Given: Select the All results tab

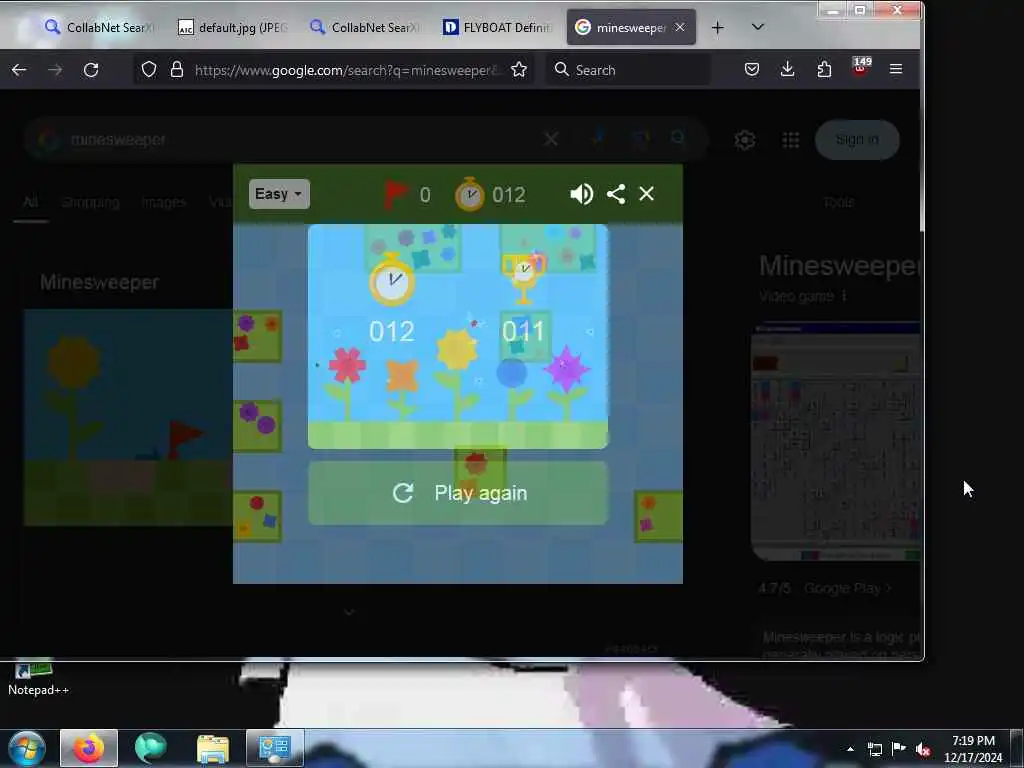Looking at the screenshot, I should tap(31, 202).
